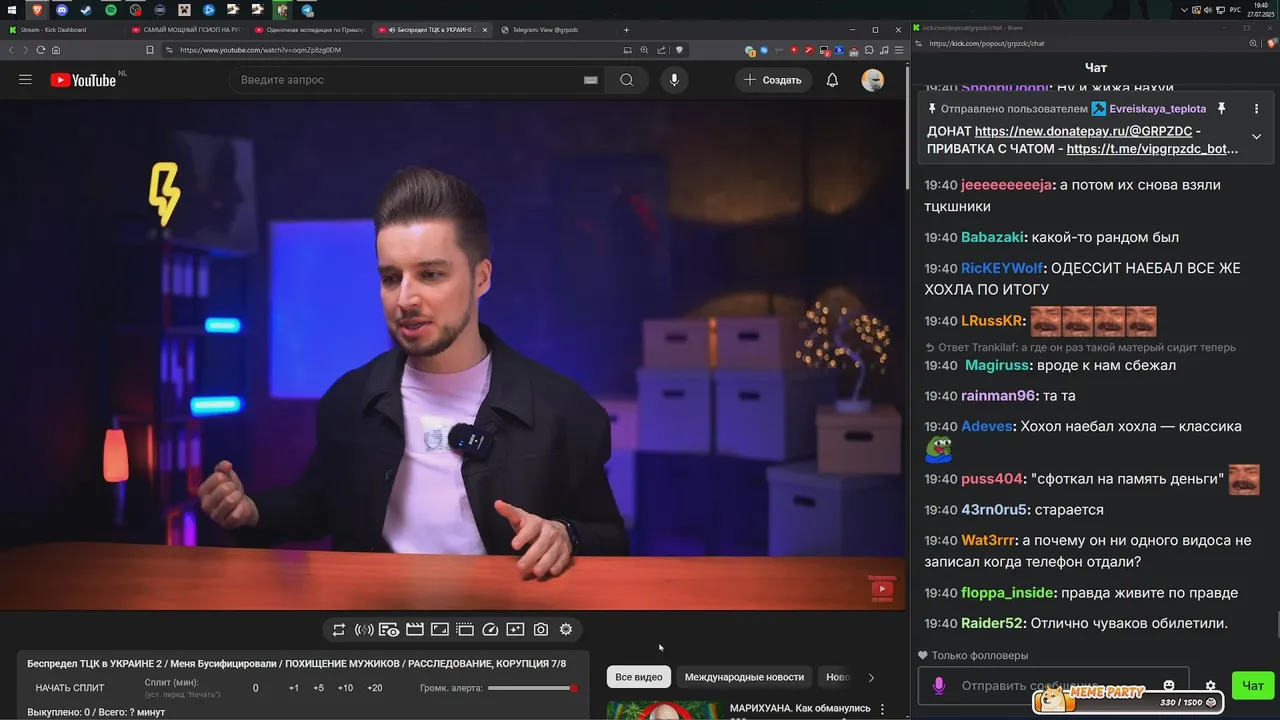The image size is (1280, 720).
Task: Show more chips with the right chevron
Action: coord(871,677)
